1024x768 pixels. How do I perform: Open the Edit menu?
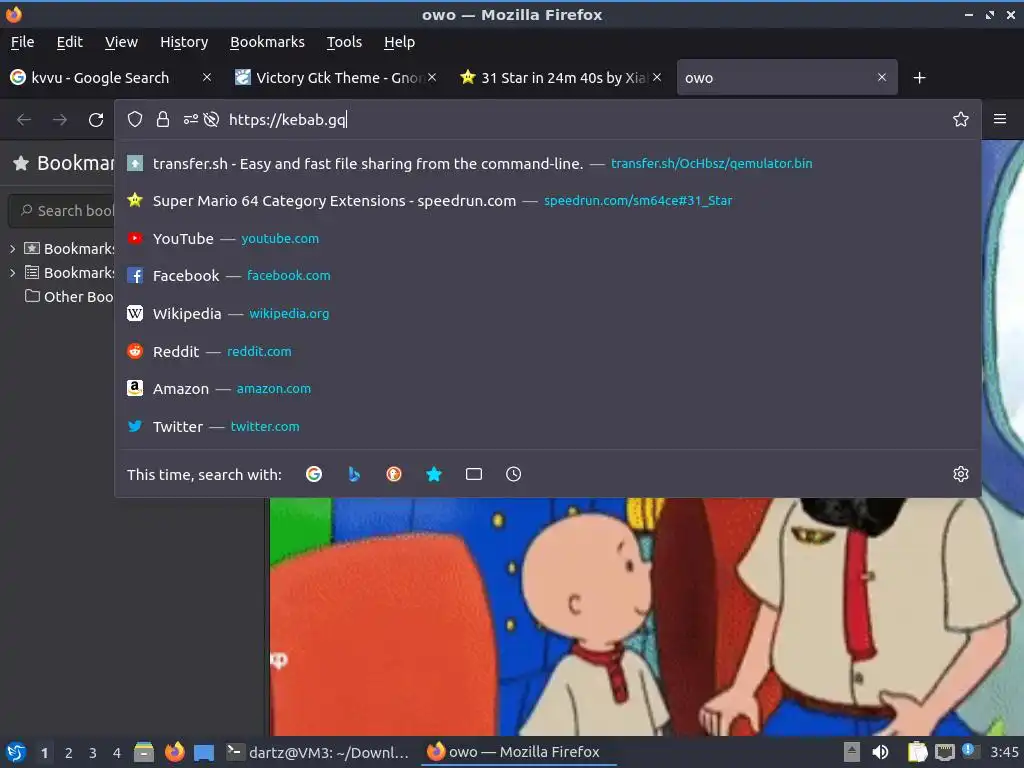(69, 42)
